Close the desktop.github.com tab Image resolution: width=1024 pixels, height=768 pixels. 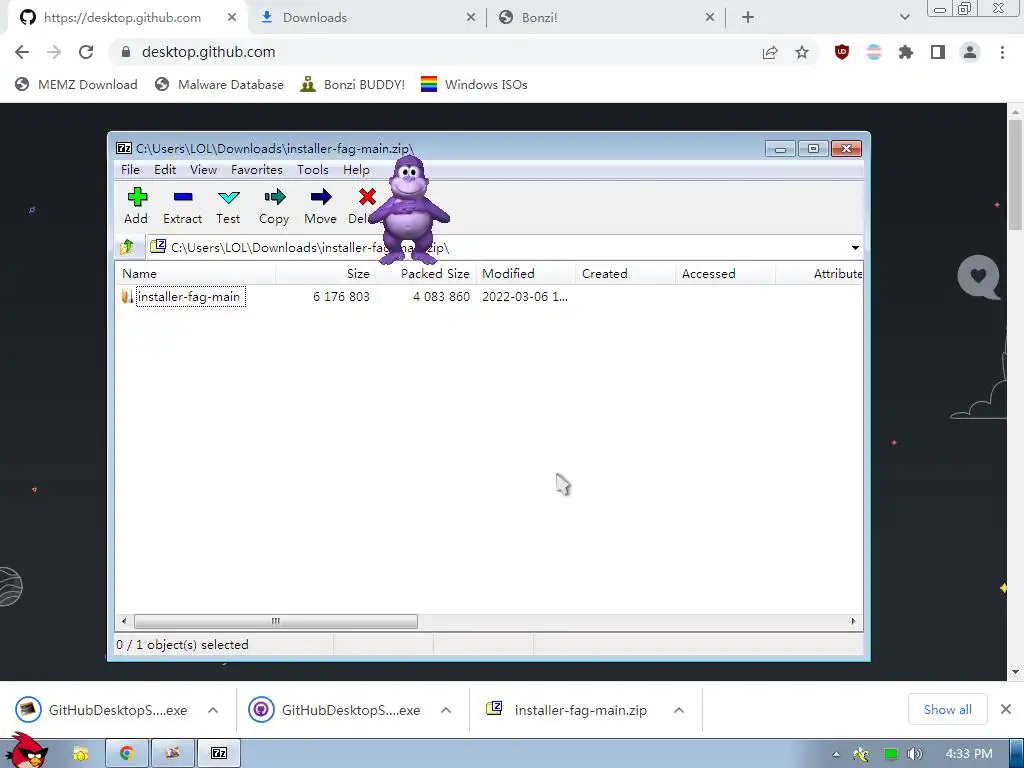tap(232, 18)
